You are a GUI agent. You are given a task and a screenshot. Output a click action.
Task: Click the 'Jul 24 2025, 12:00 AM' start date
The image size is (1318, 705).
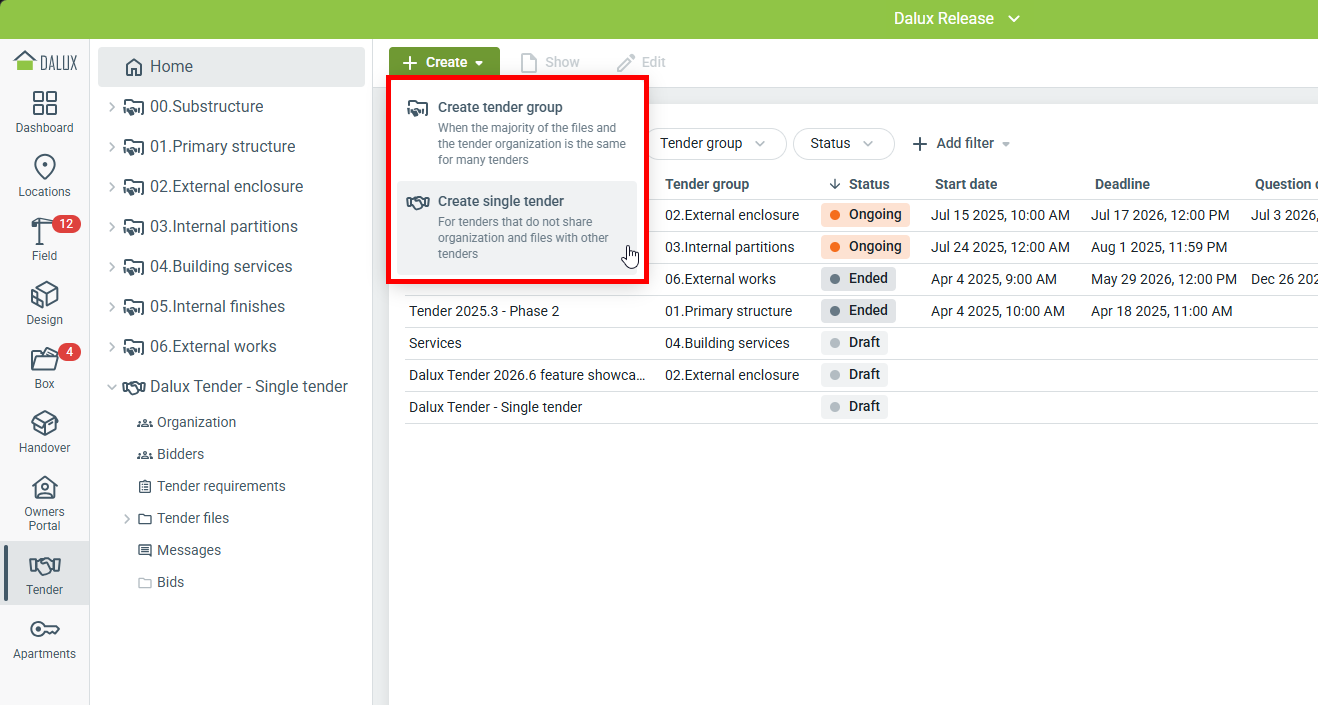tap(1000, 247)
